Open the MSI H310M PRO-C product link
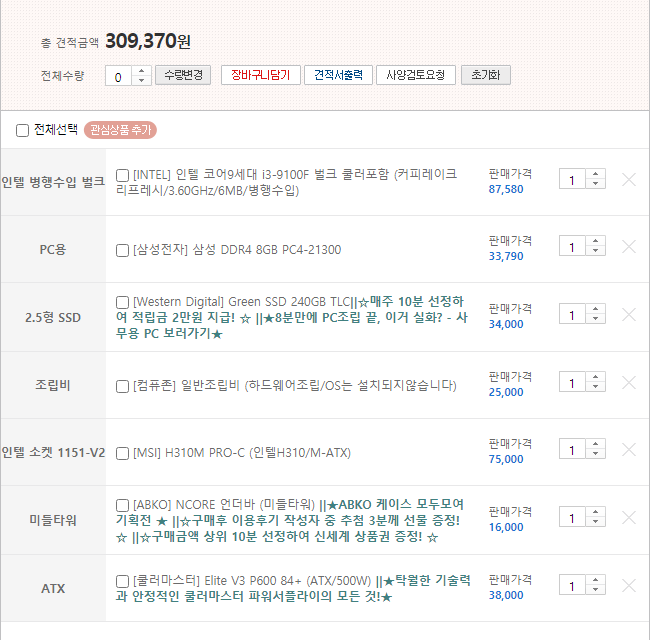The width and height of the screenshot is (650, 640). click(x=242, y=453)
